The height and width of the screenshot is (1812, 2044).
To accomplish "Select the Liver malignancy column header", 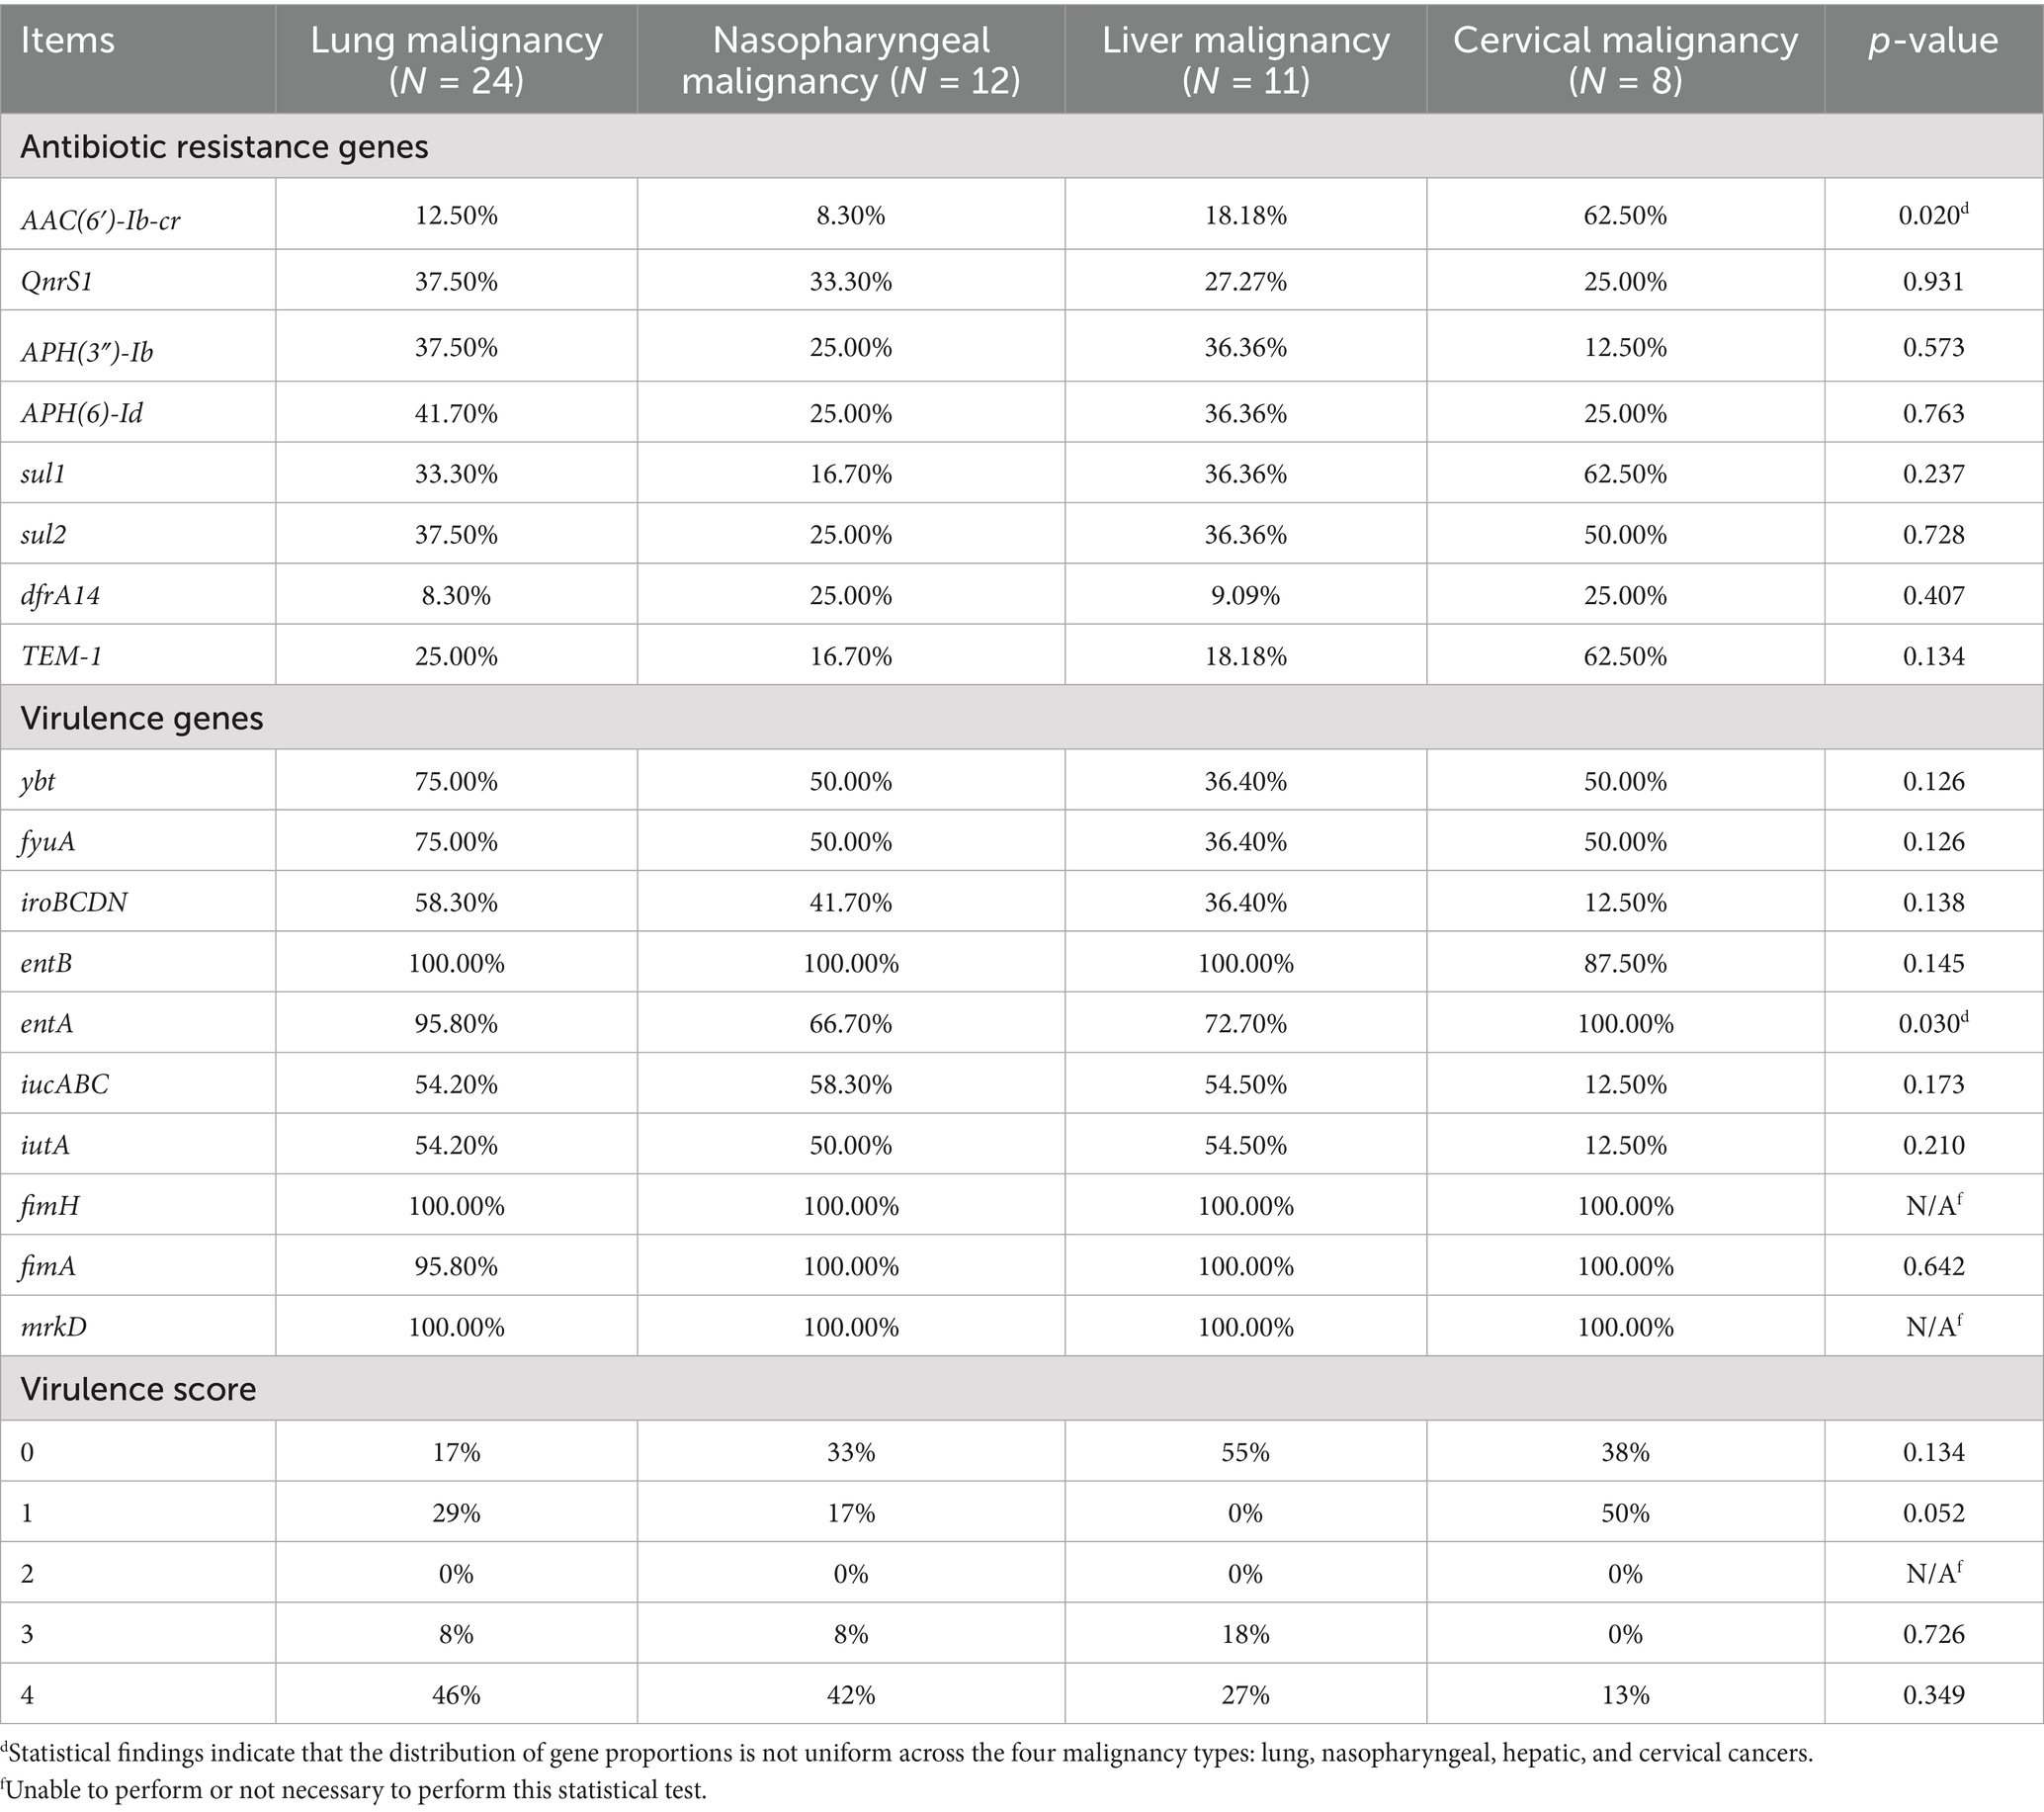I will click(x=1245, y=59).
